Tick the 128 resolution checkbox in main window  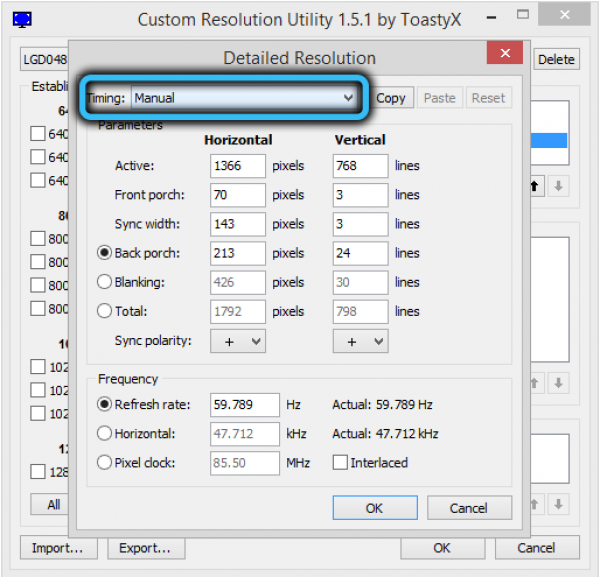pos(38,471)
